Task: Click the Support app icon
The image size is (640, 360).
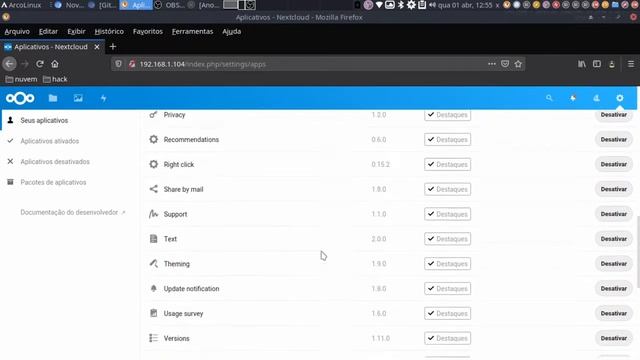Action: pos(153,214)
